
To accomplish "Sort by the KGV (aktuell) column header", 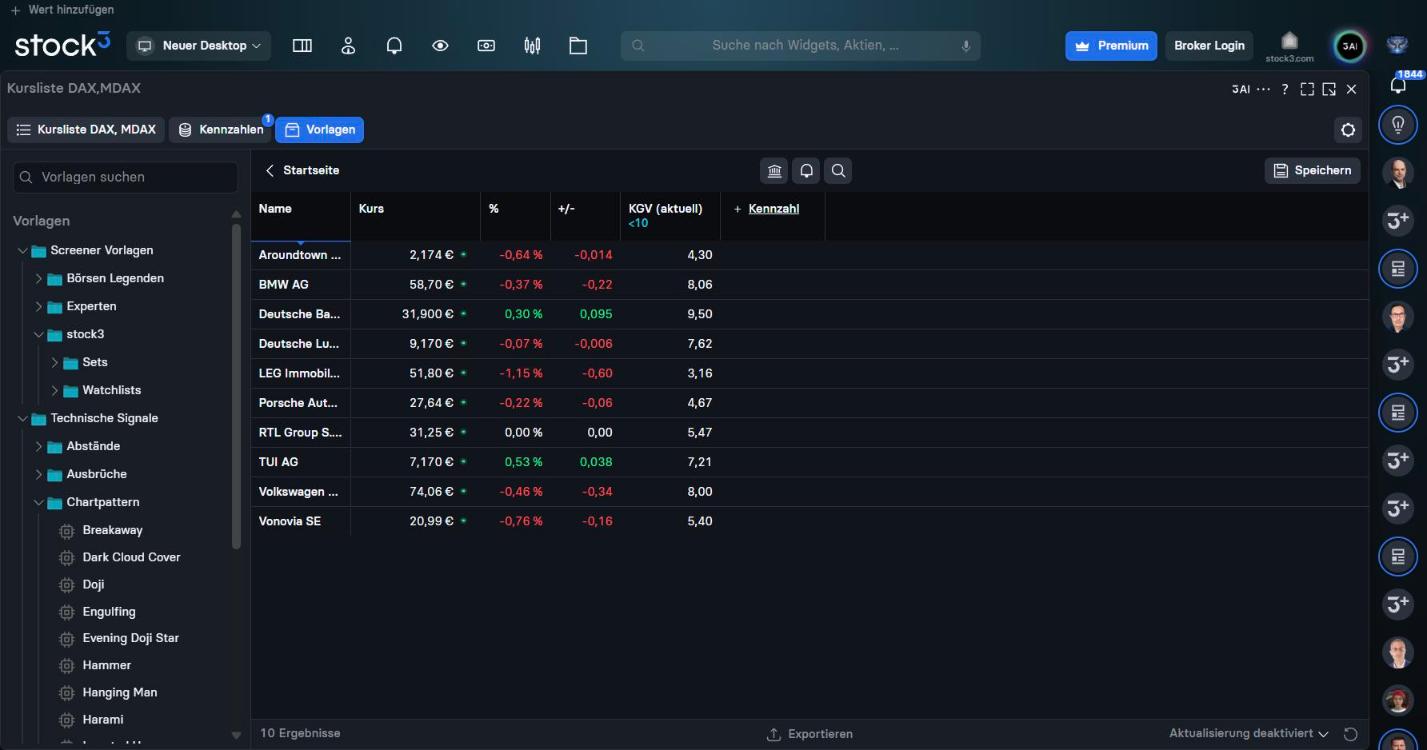I will [665, 209].
